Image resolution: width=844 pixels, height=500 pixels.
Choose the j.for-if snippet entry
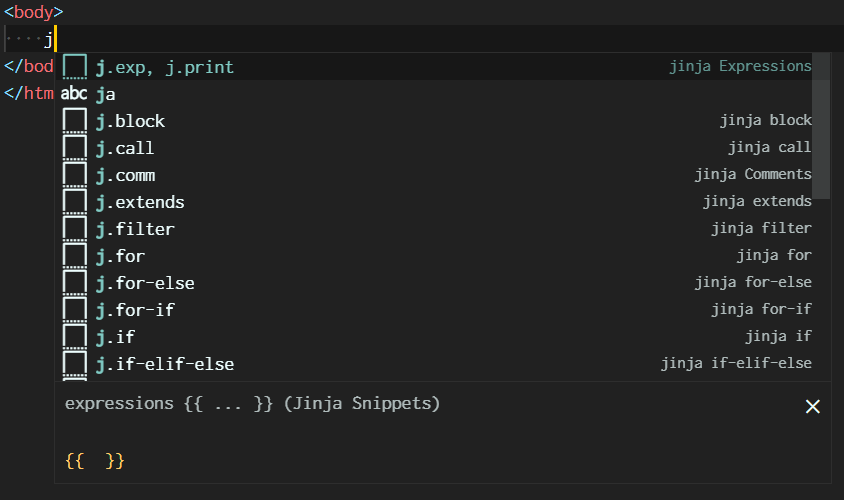tap(135, 310)
